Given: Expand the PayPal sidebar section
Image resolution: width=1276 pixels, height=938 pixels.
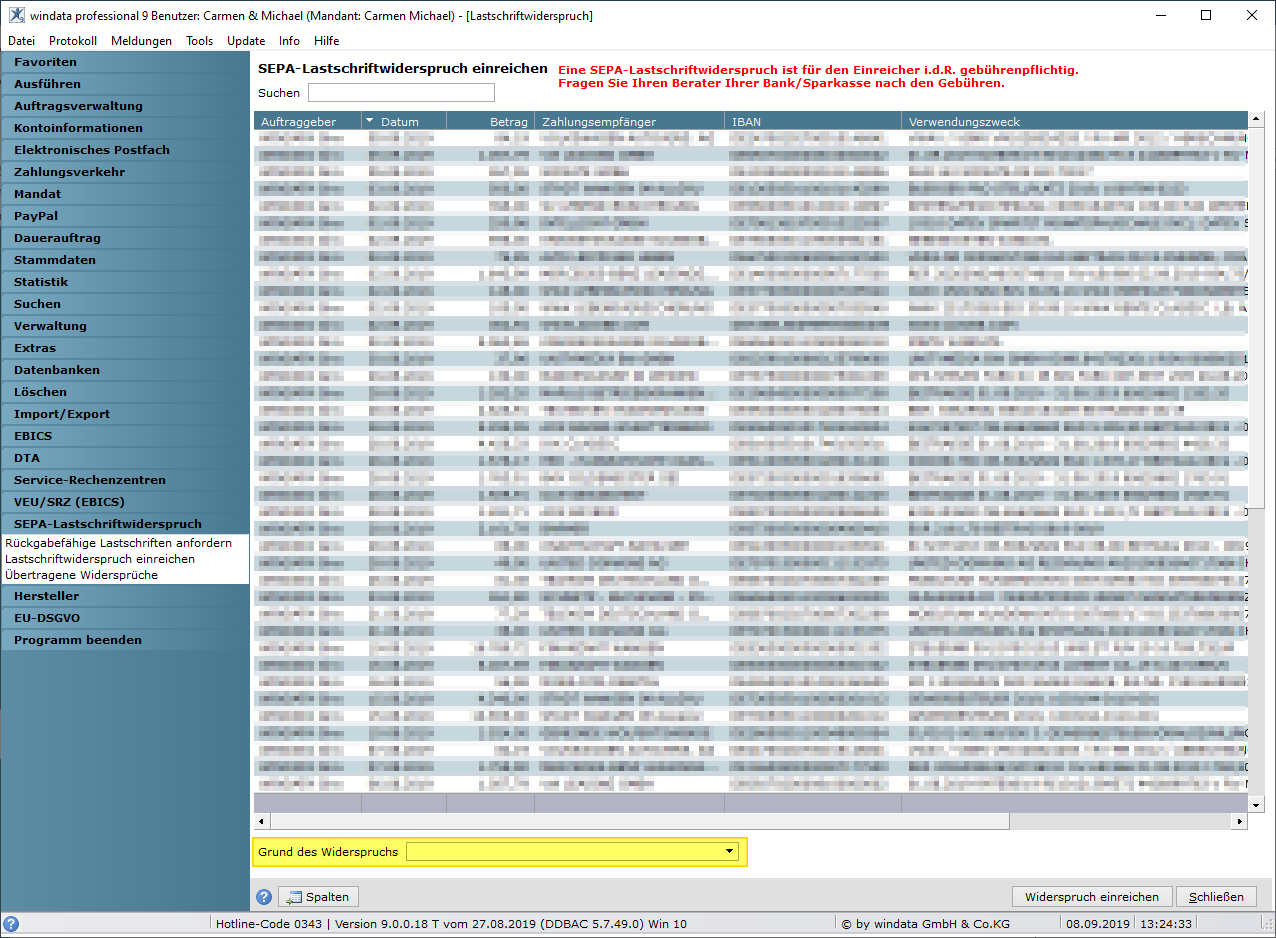Looking at the screenshot, I should (125, 216).
